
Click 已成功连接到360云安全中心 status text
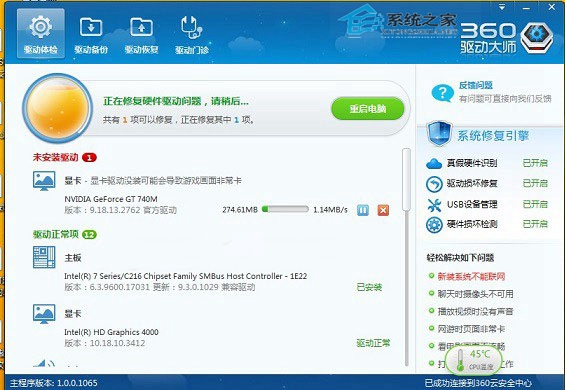click(x=478, y=383)
